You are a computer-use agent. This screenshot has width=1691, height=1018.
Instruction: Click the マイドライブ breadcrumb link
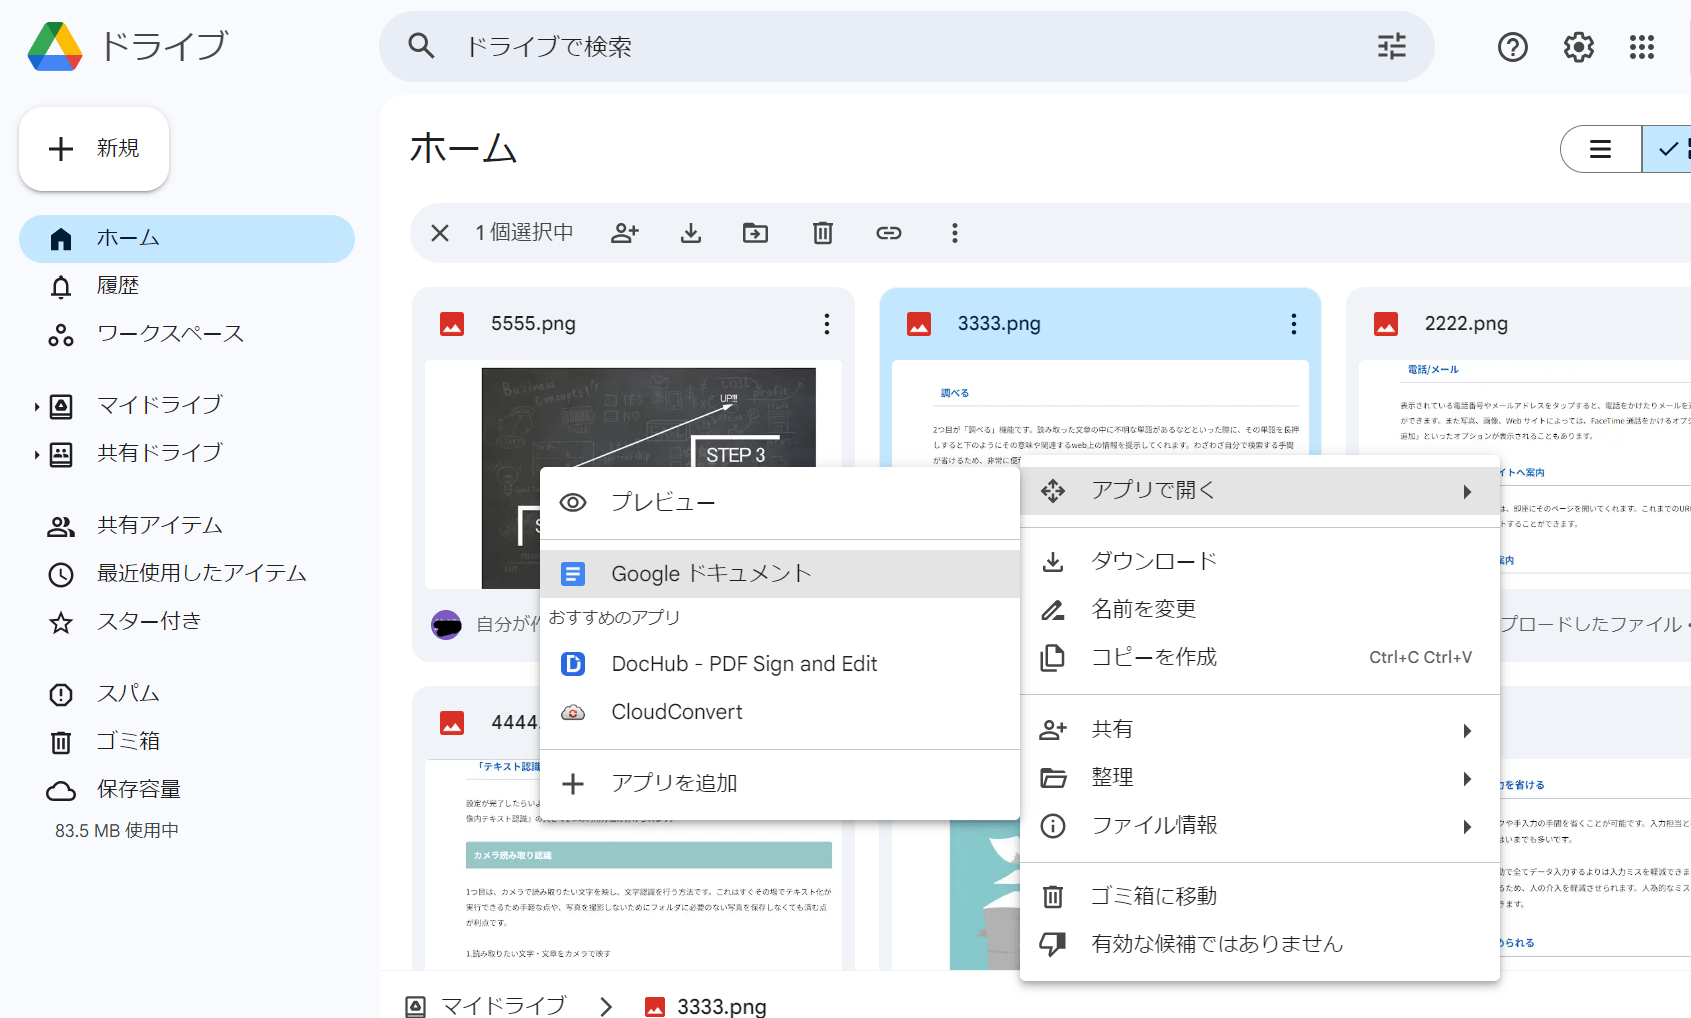click(503, 1006)
